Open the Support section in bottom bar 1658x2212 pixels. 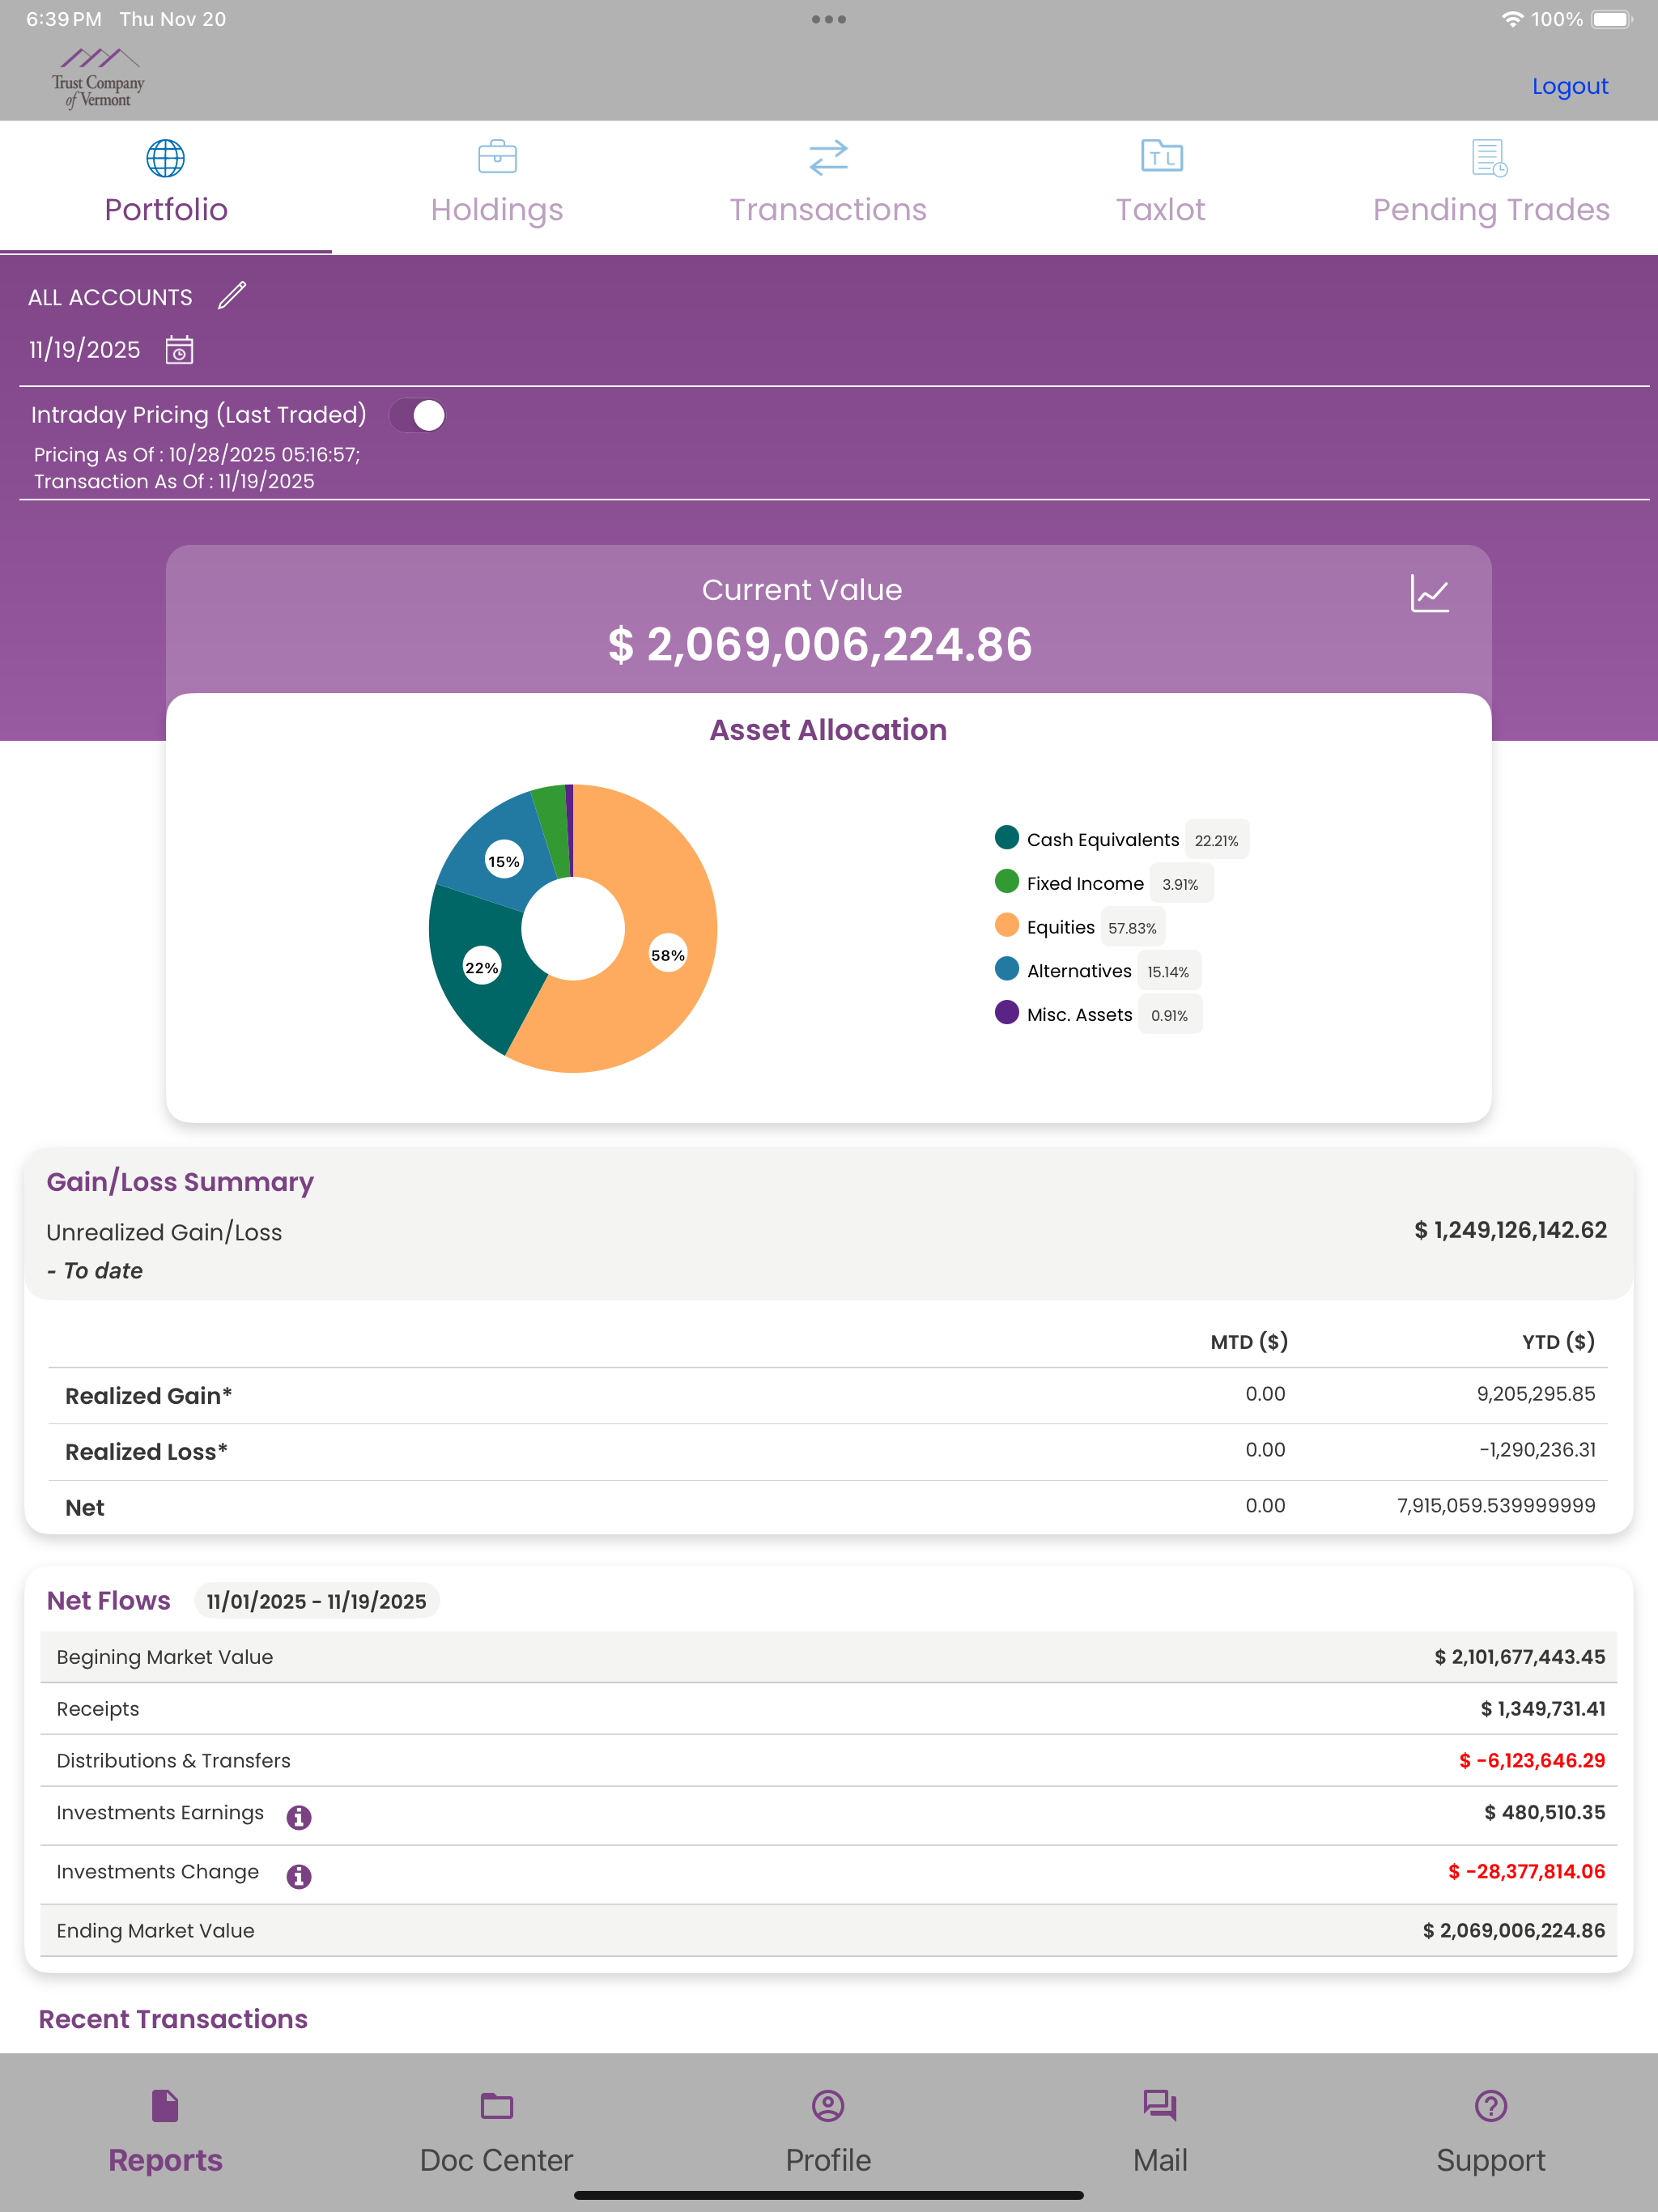pyautogui.click(x=1491, y=2131)
